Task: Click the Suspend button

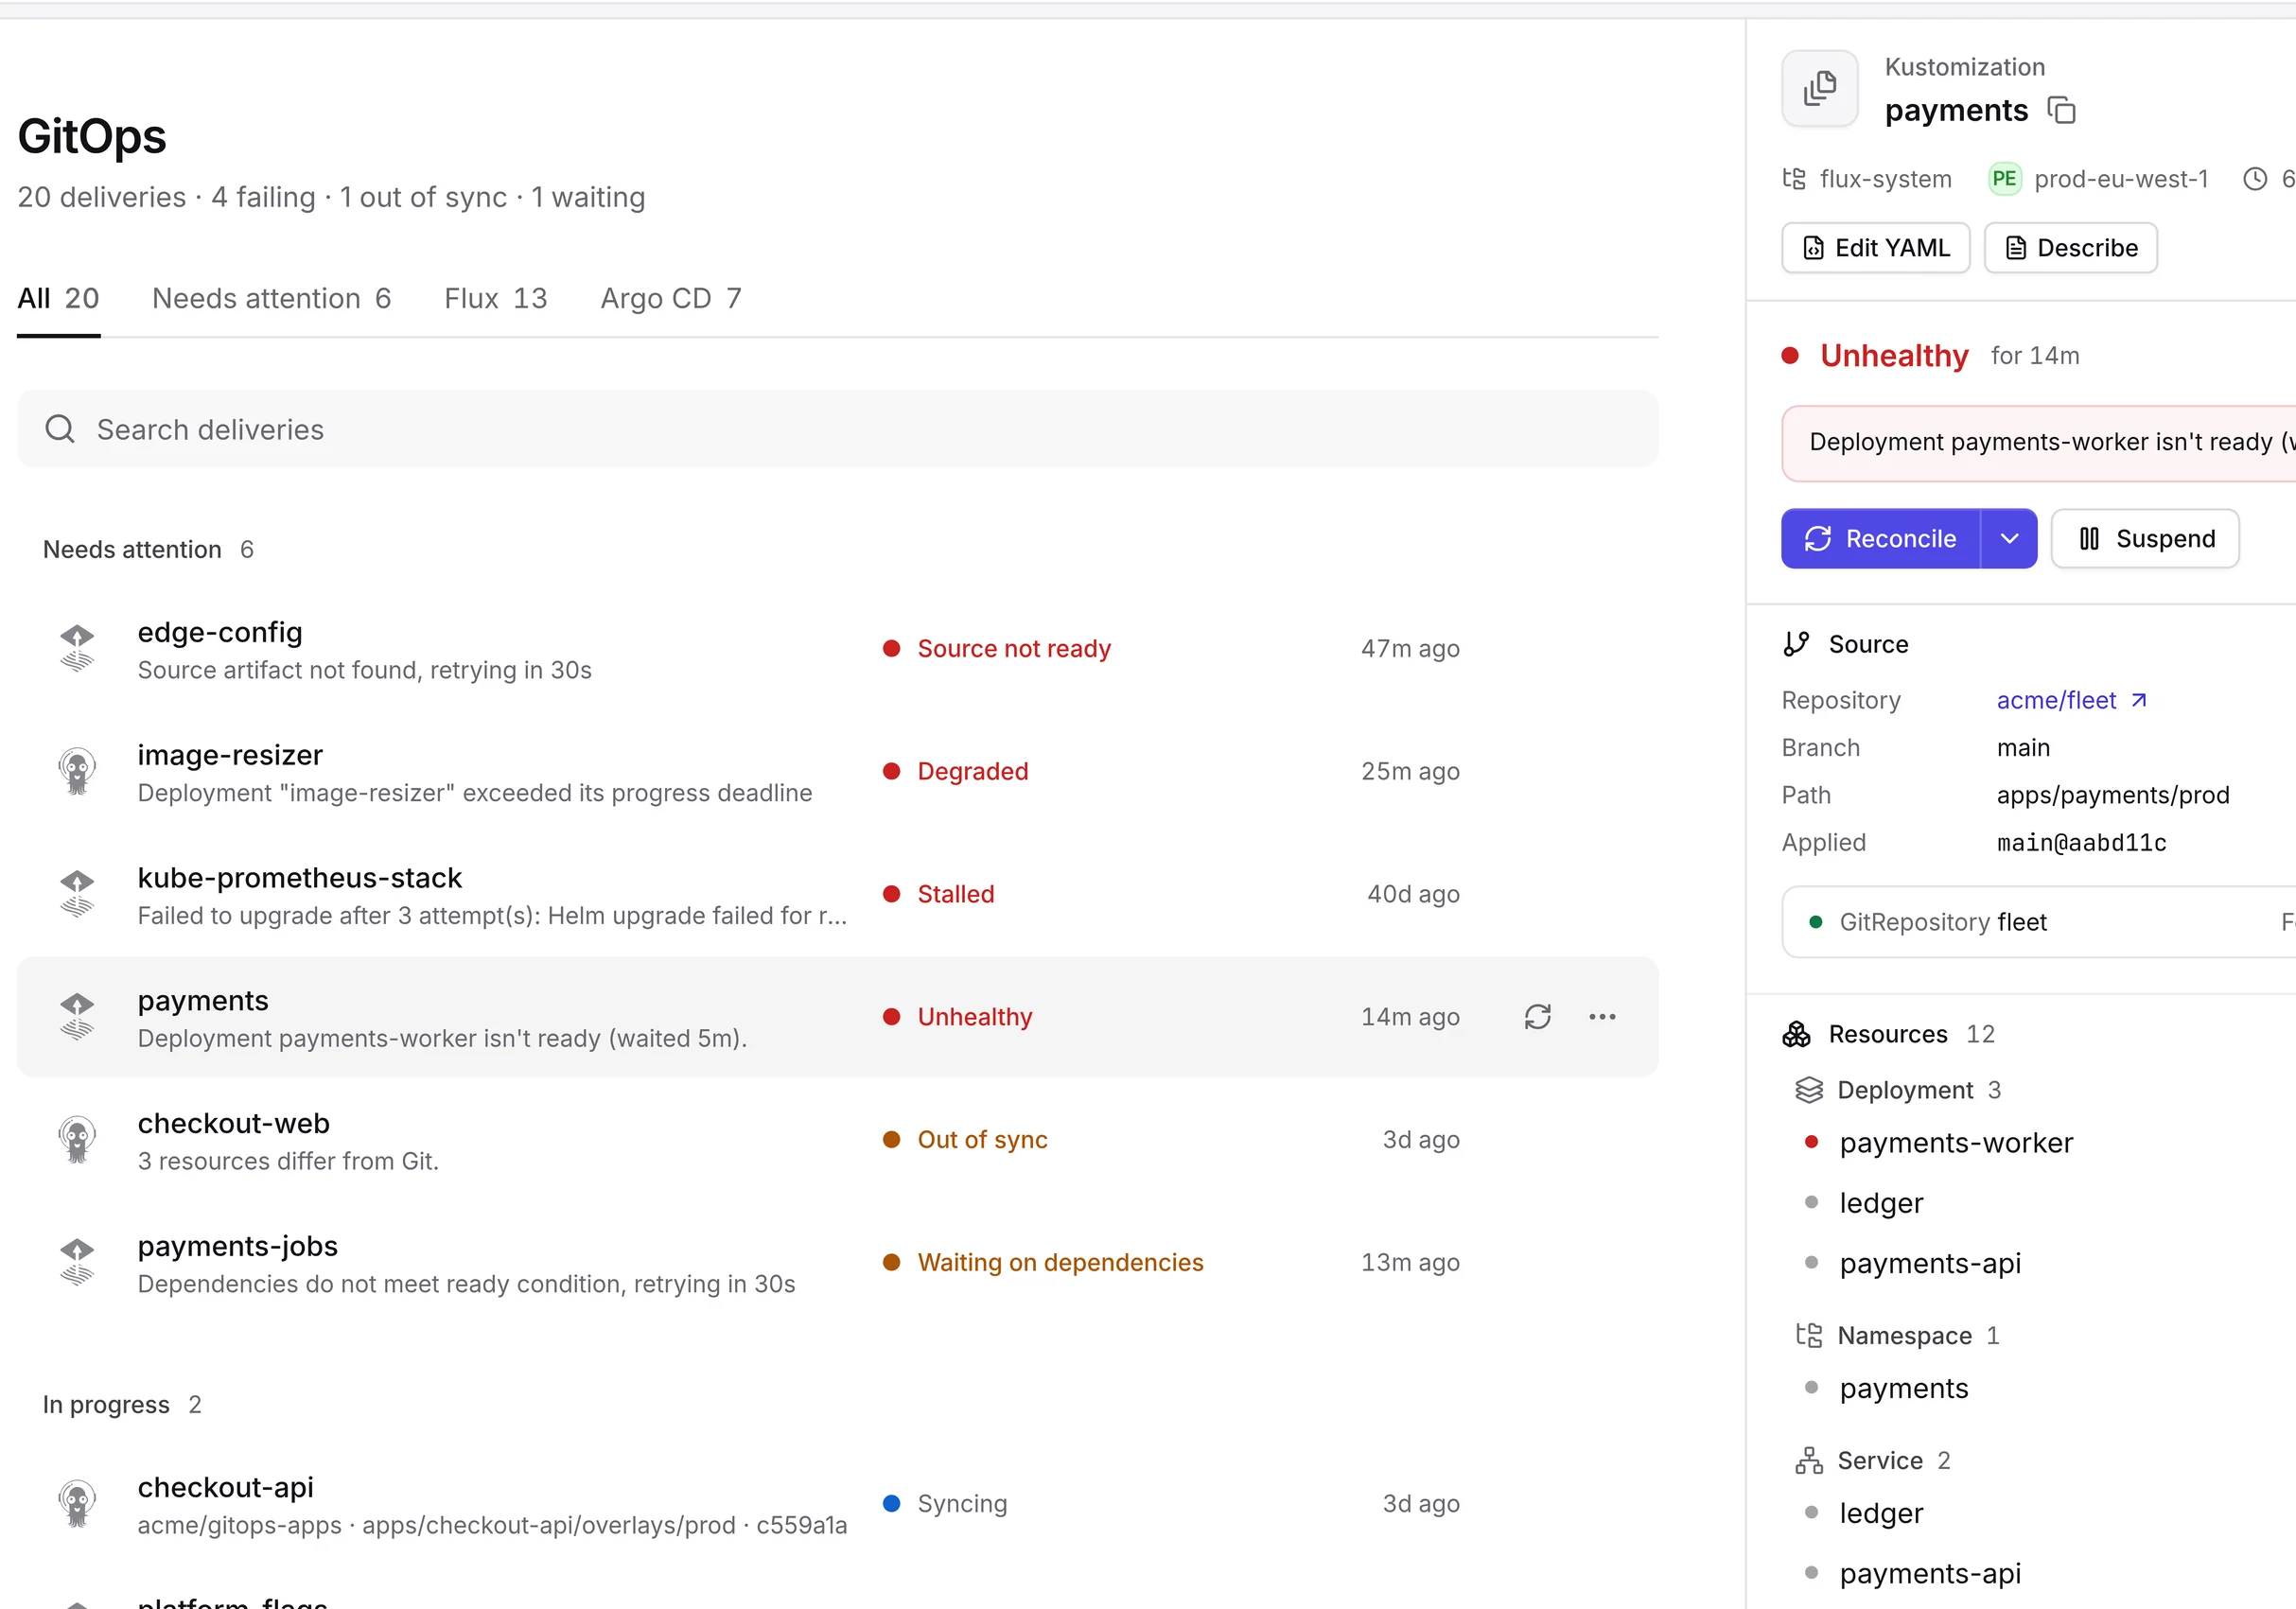Action: pos(2145,539)
